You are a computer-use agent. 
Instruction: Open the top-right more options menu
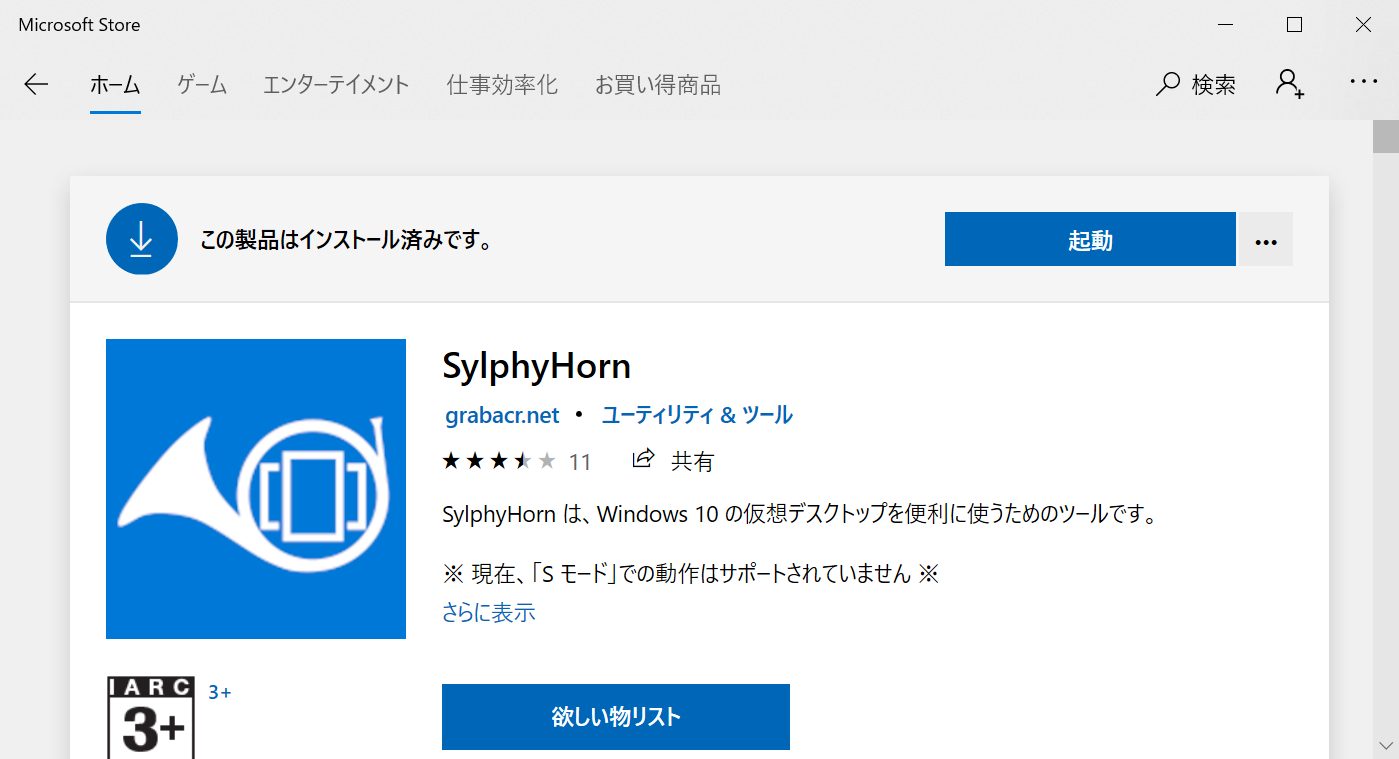coord(1364,82)
